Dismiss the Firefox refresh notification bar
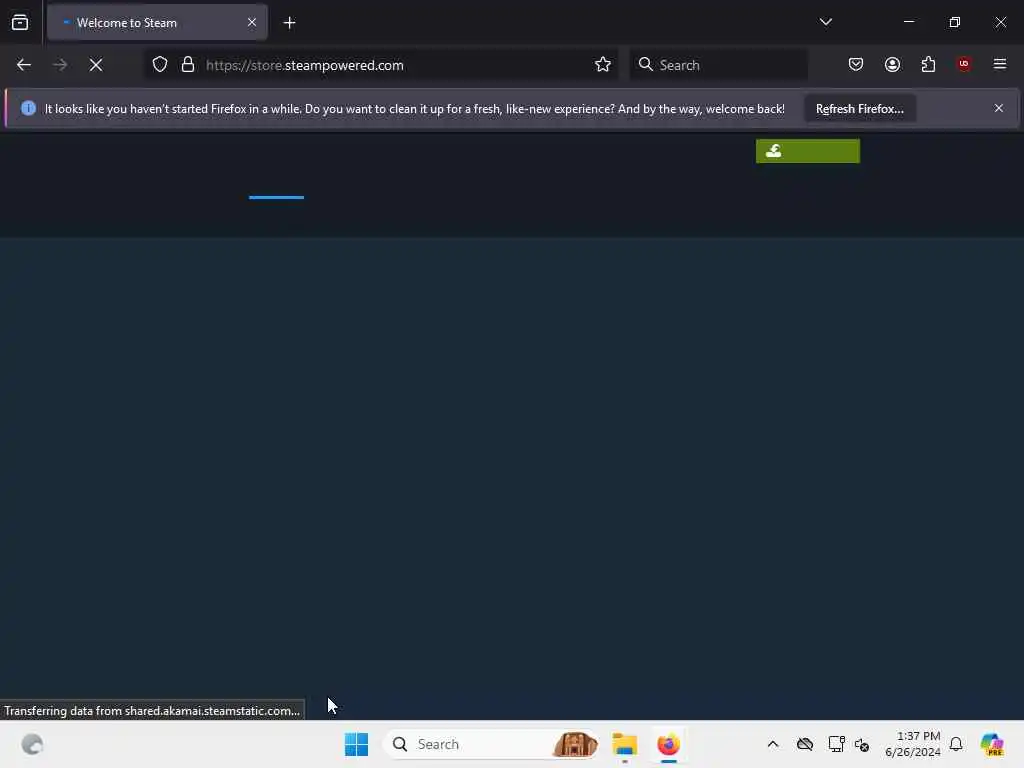The height and width of the screenshot is (768, 1024). point(999,108)
